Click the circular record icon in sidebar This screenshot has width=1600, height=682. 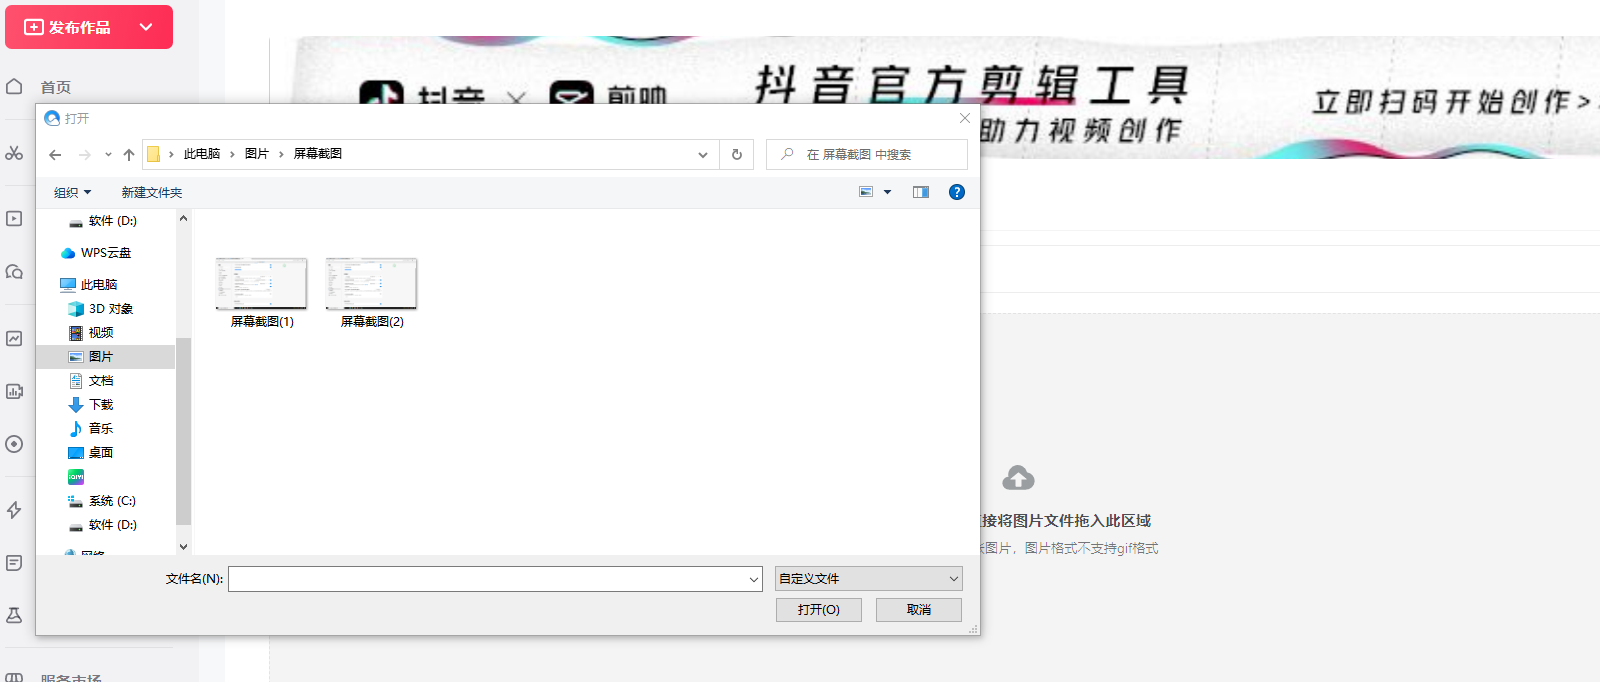click(x=14, y=444)
